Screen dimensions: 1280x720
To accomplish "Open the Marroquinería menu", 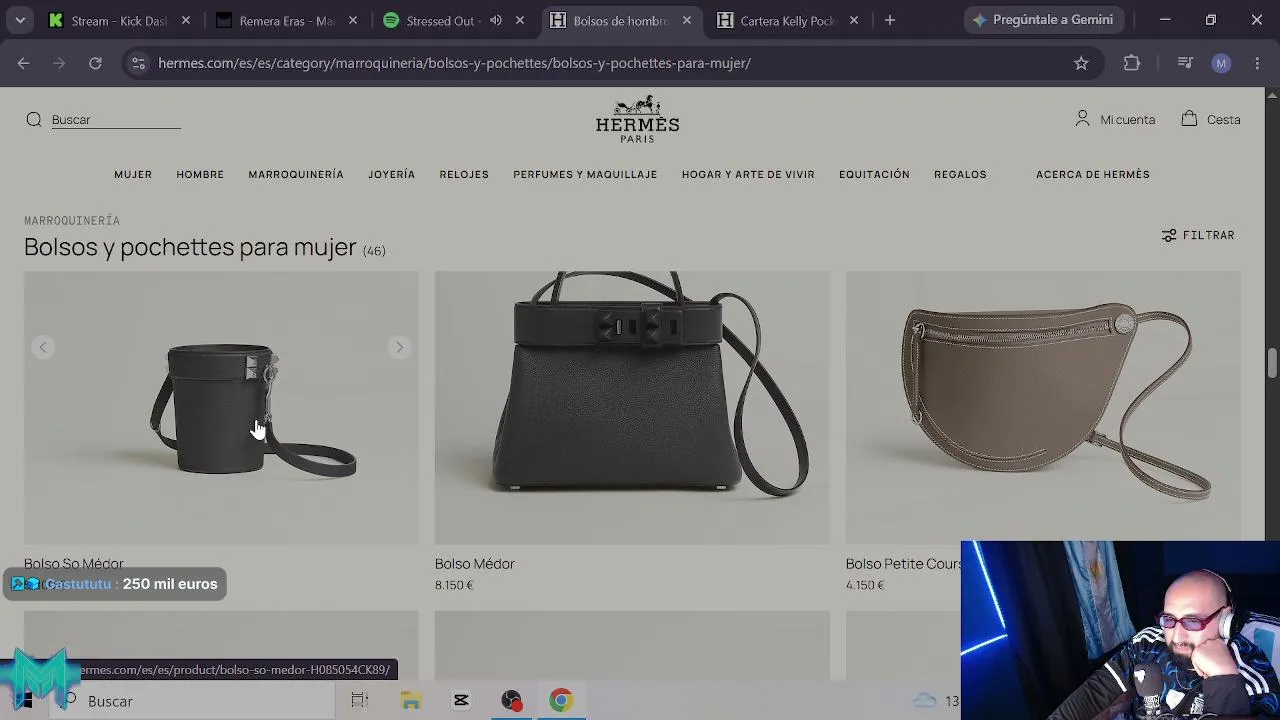I will 296,174.
